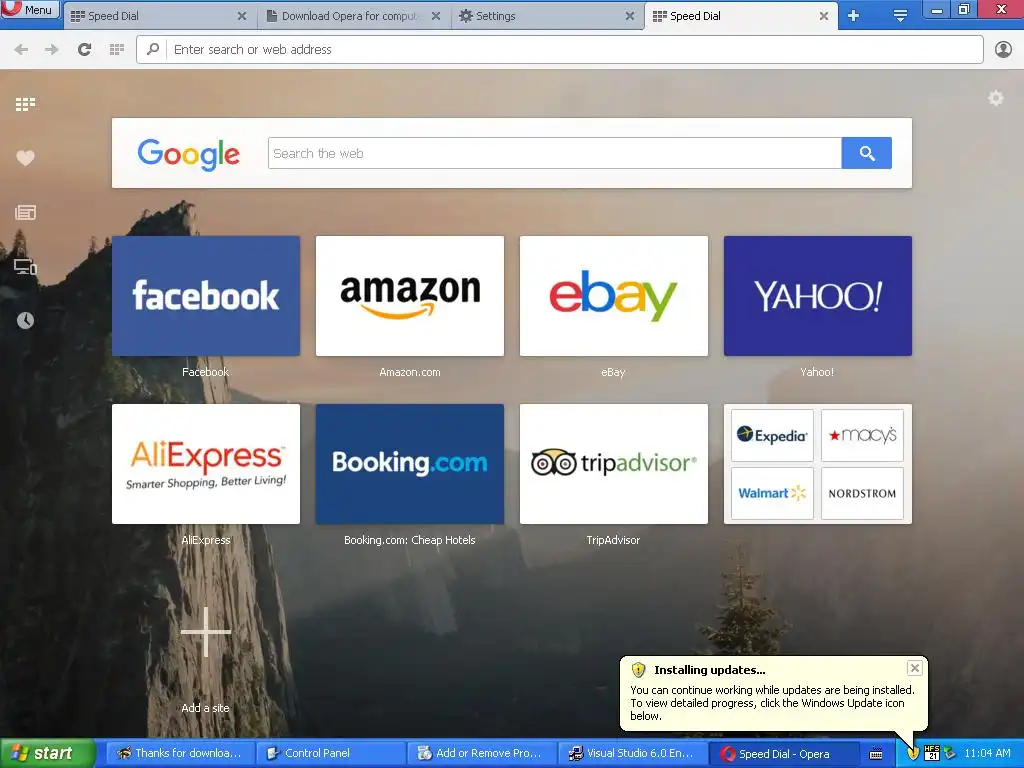1024x768 pixels.
Task: Close the Download Opera tab
Action: coord(436,16)
